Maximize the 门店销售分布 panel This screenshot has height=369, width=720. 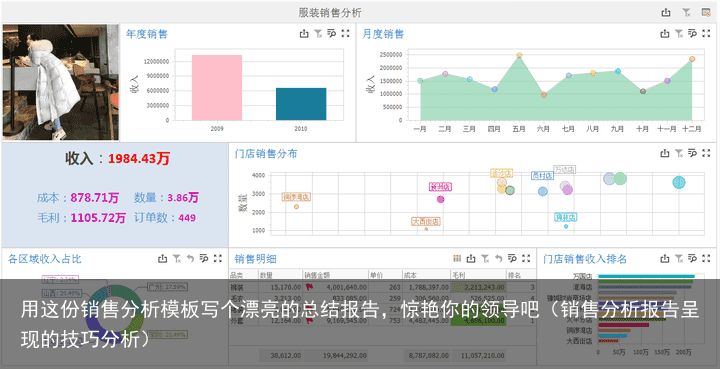pos(706,153)
